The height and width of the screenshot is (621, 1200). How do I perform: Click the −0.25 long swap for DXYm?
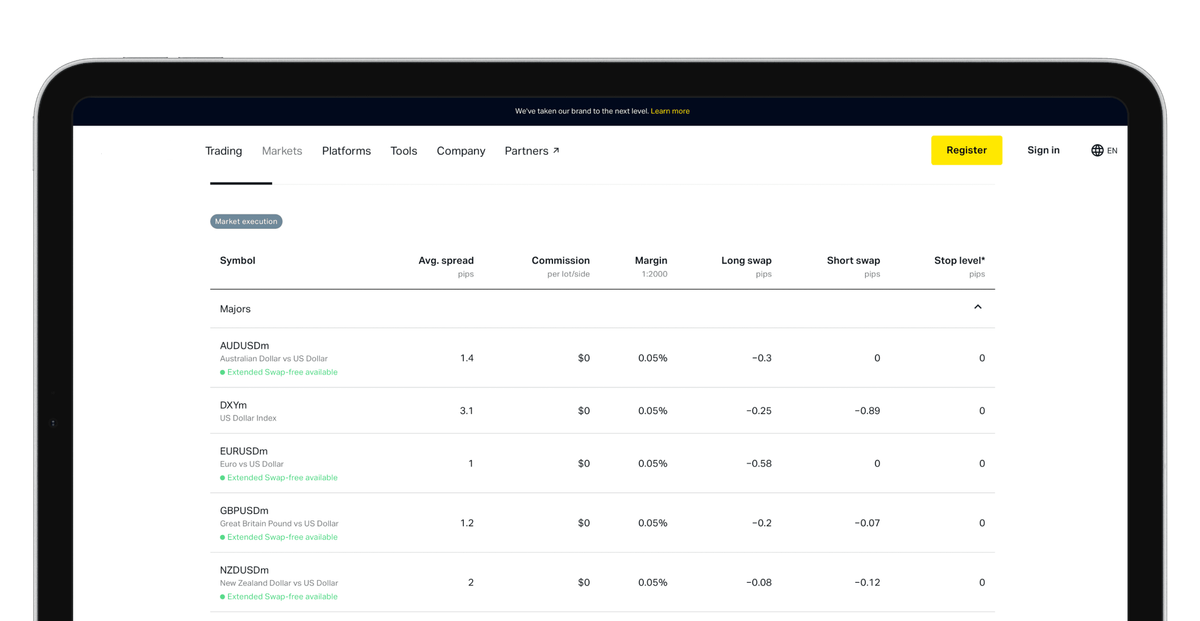[757, 411]
